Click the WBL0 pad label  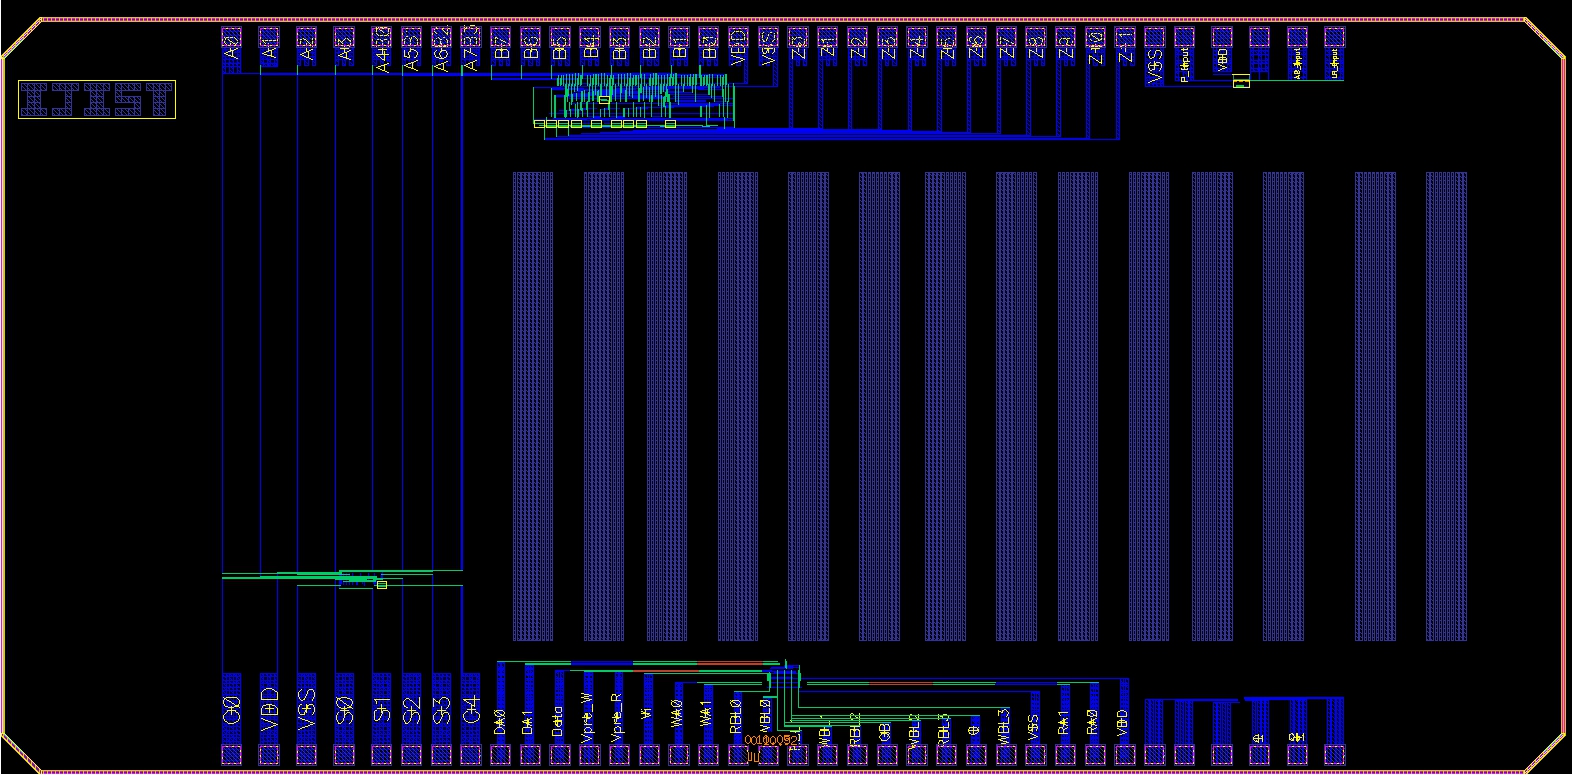(x=766, y=717)
